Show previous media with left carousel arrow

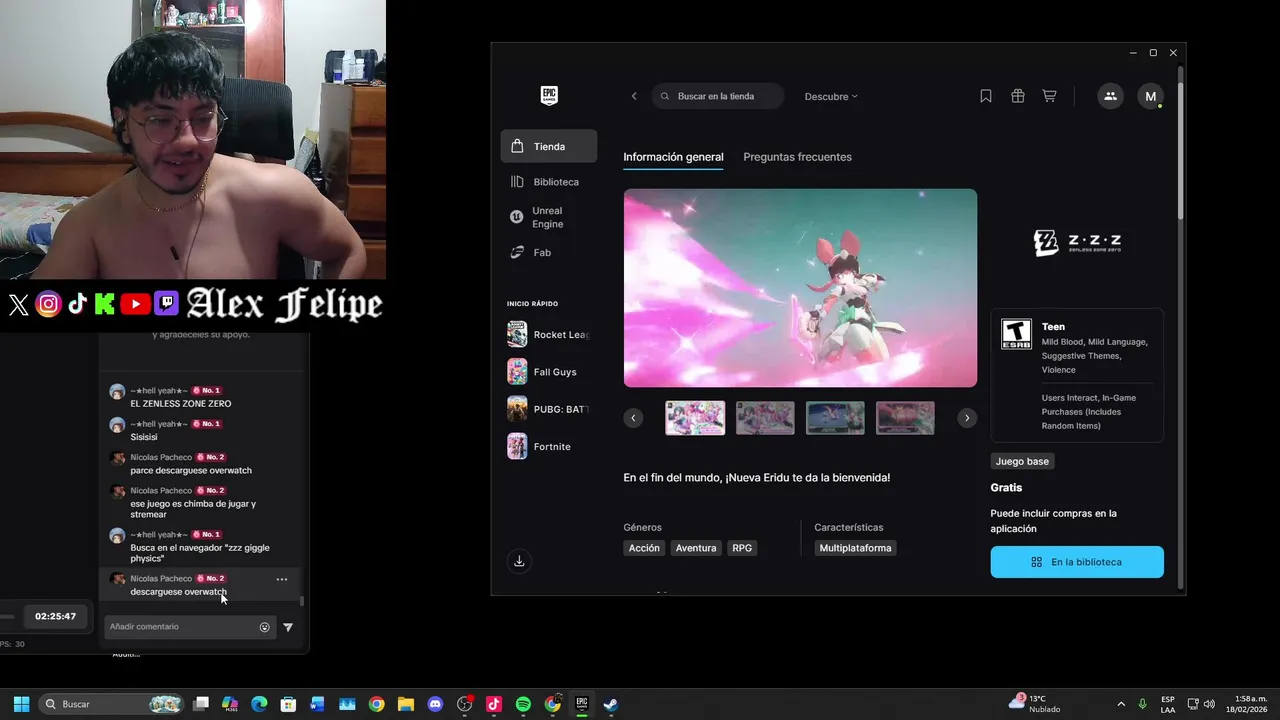[x=633, y=418]
